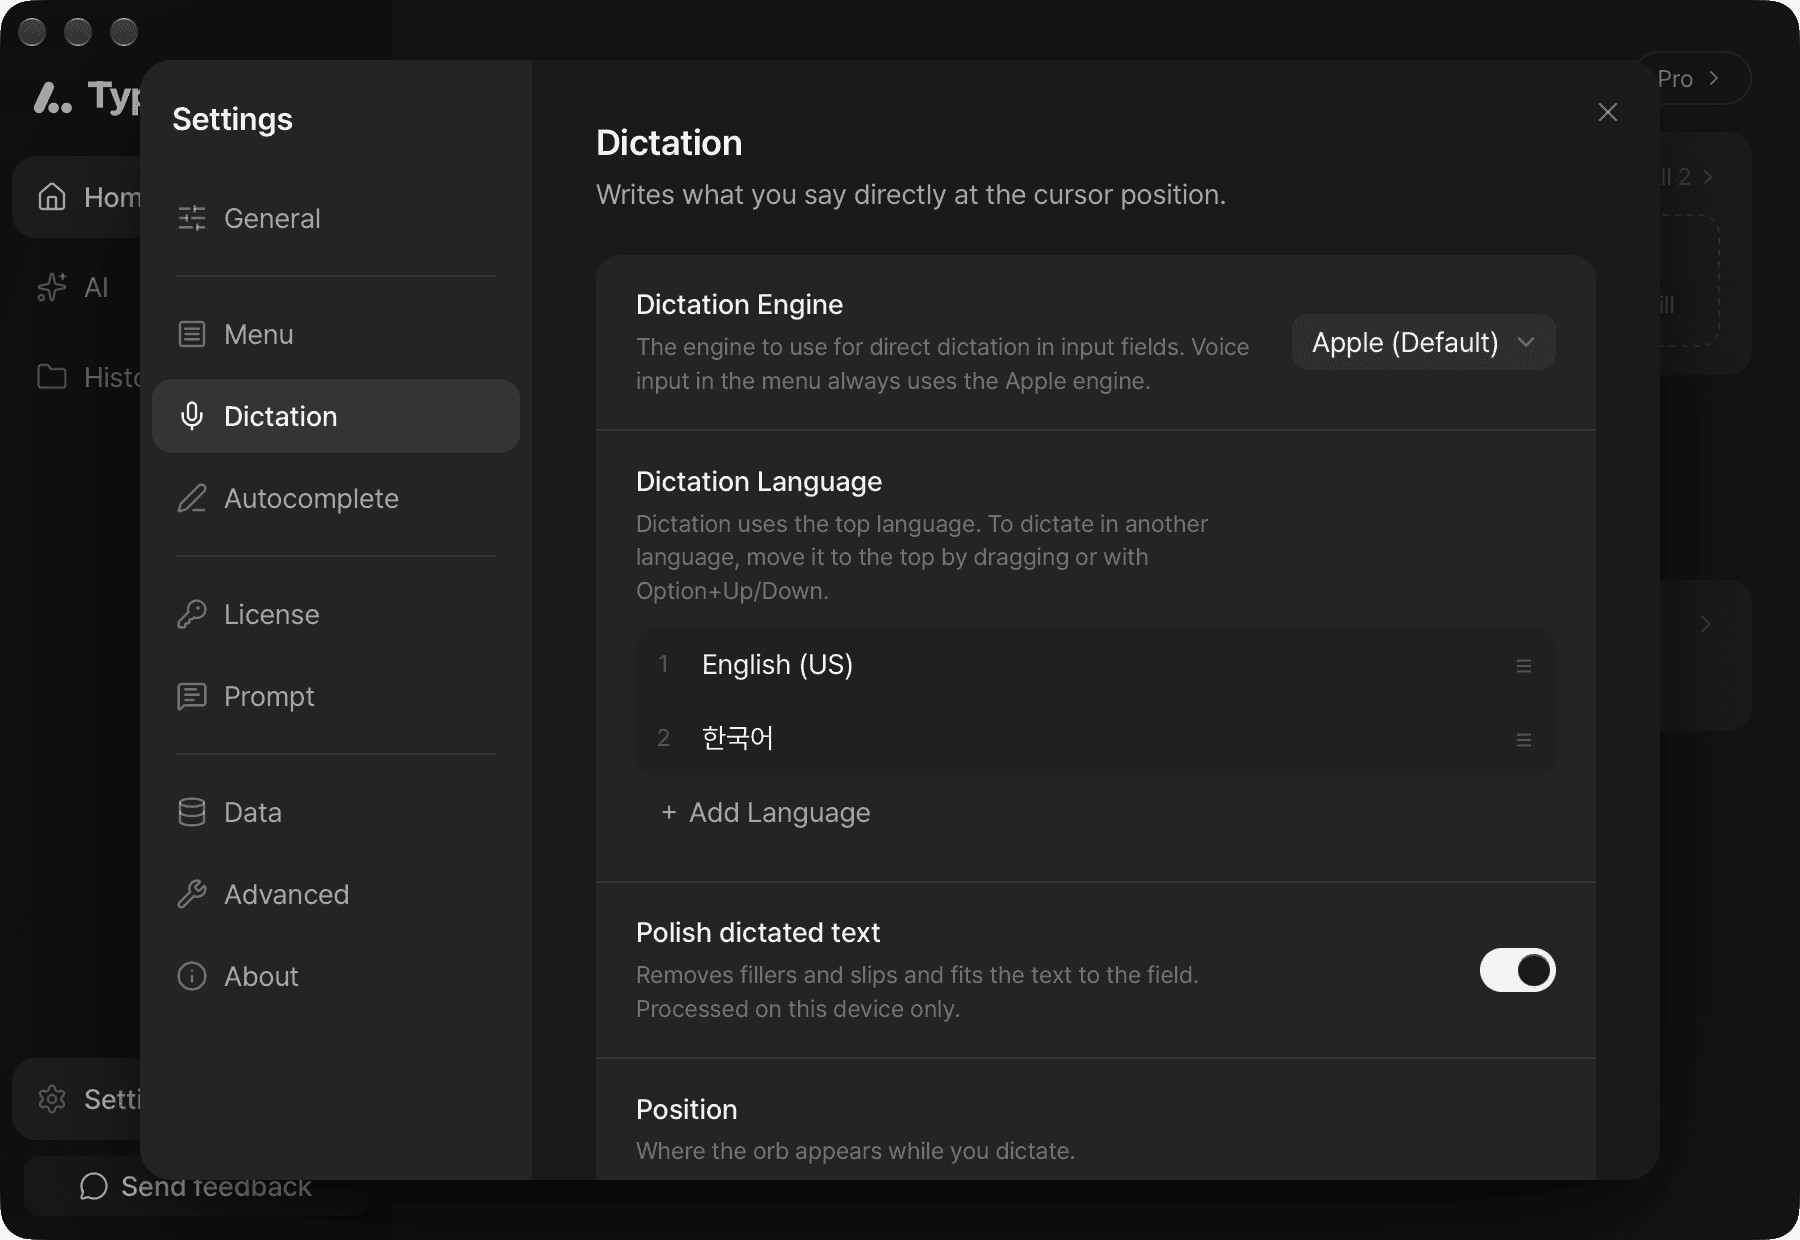1800x1240 pixels.
Task: Click the Data database icon
Action: click(x=192, y=812)
